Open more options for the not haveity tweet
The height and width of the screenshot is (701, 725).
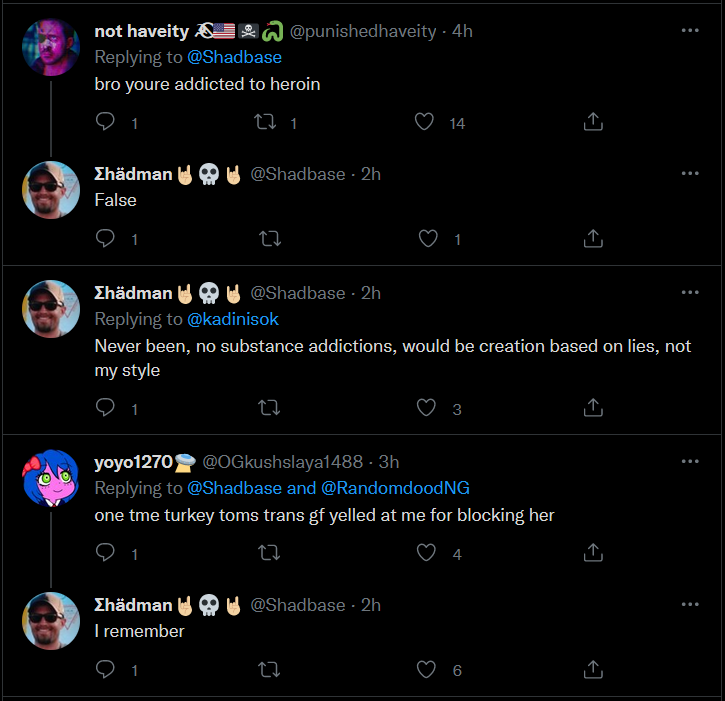(690, 31)
